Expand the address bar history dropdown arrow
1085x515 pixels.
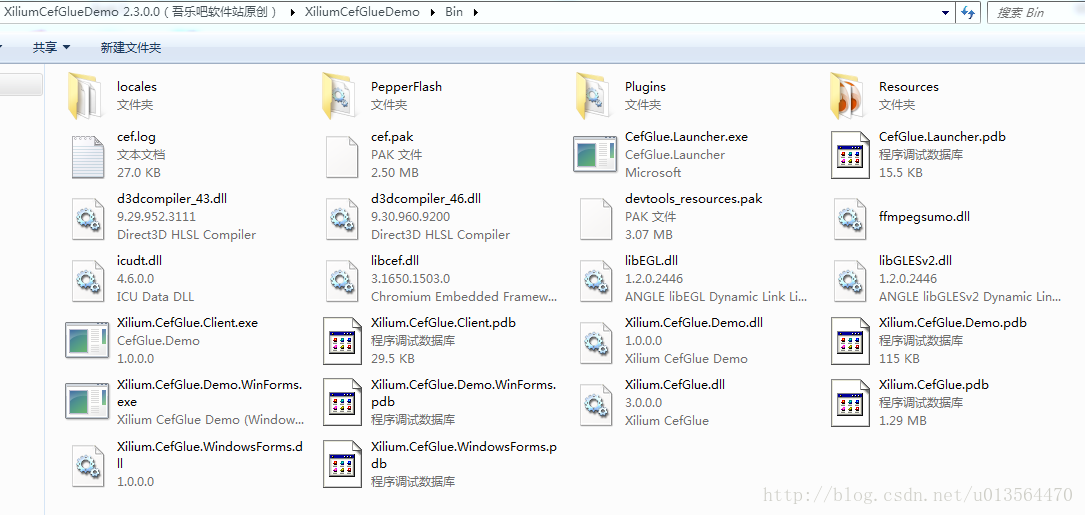pyautogui.click(x=946, y=12)
